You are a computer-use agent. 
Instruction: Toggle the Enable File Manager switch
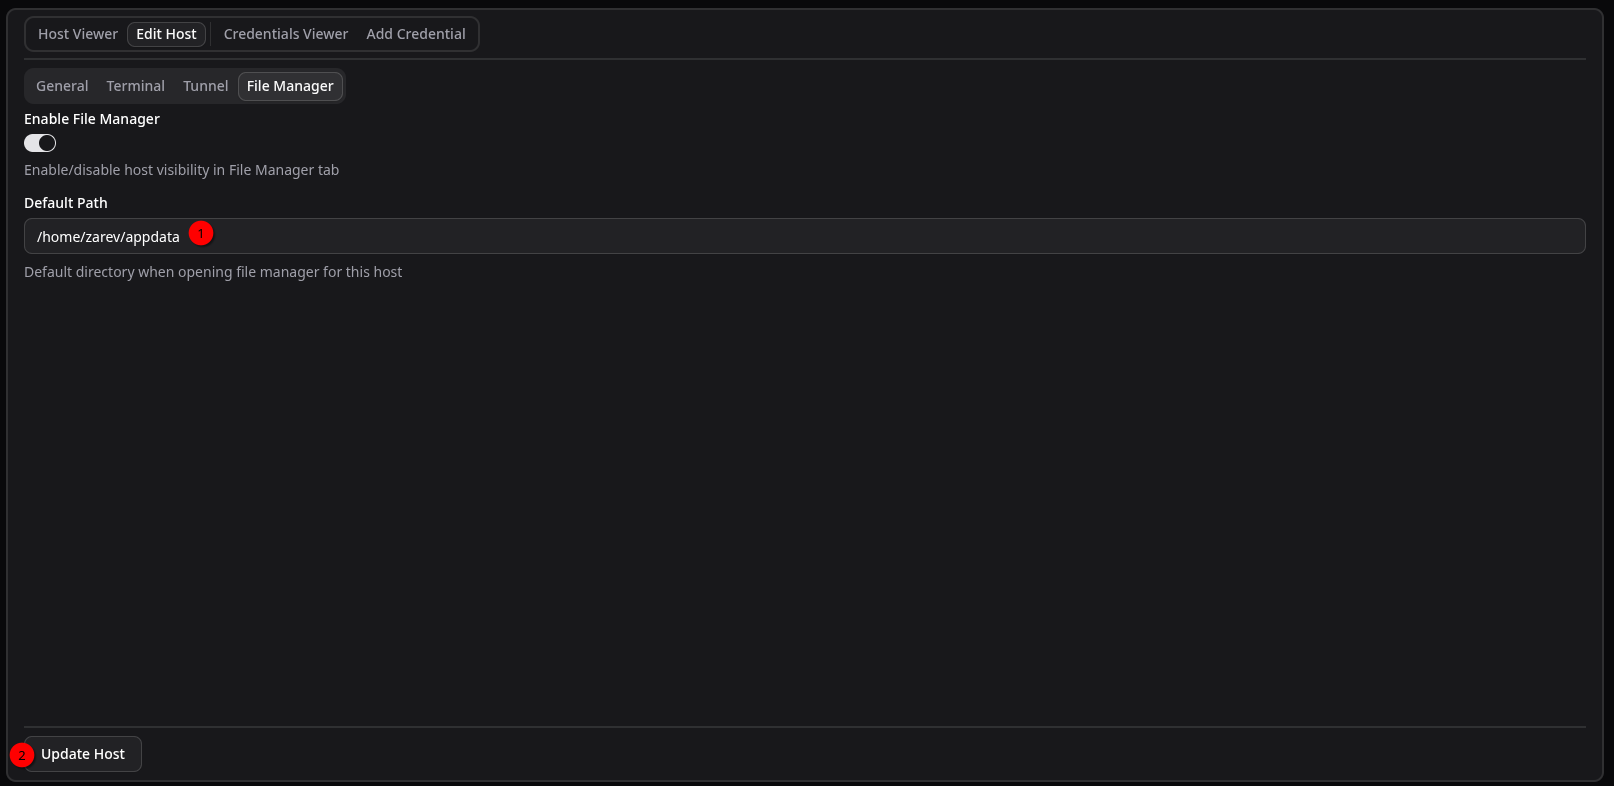pyautogui.click(x=40, y=143)
